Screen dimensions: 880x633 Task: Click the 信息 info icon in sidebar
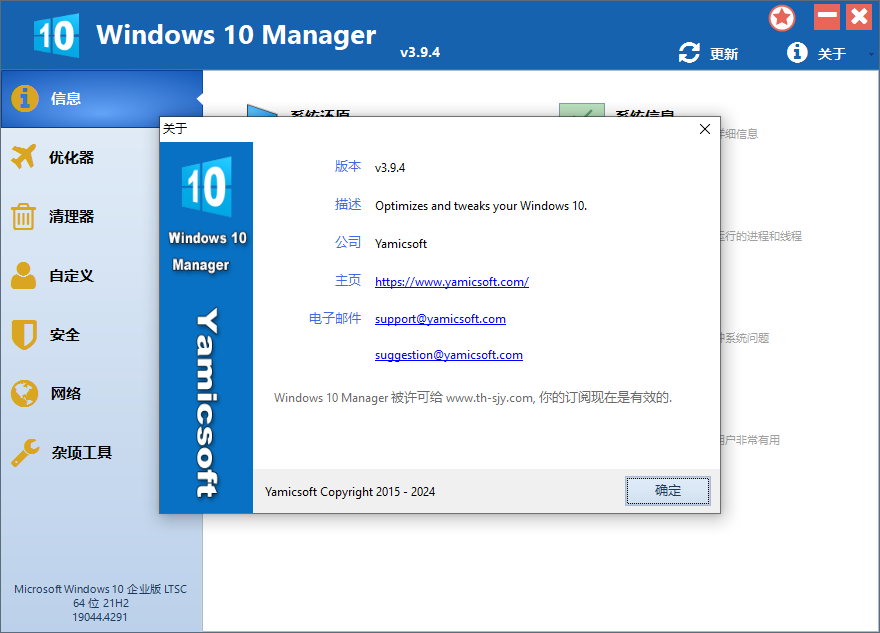point(25,98)
